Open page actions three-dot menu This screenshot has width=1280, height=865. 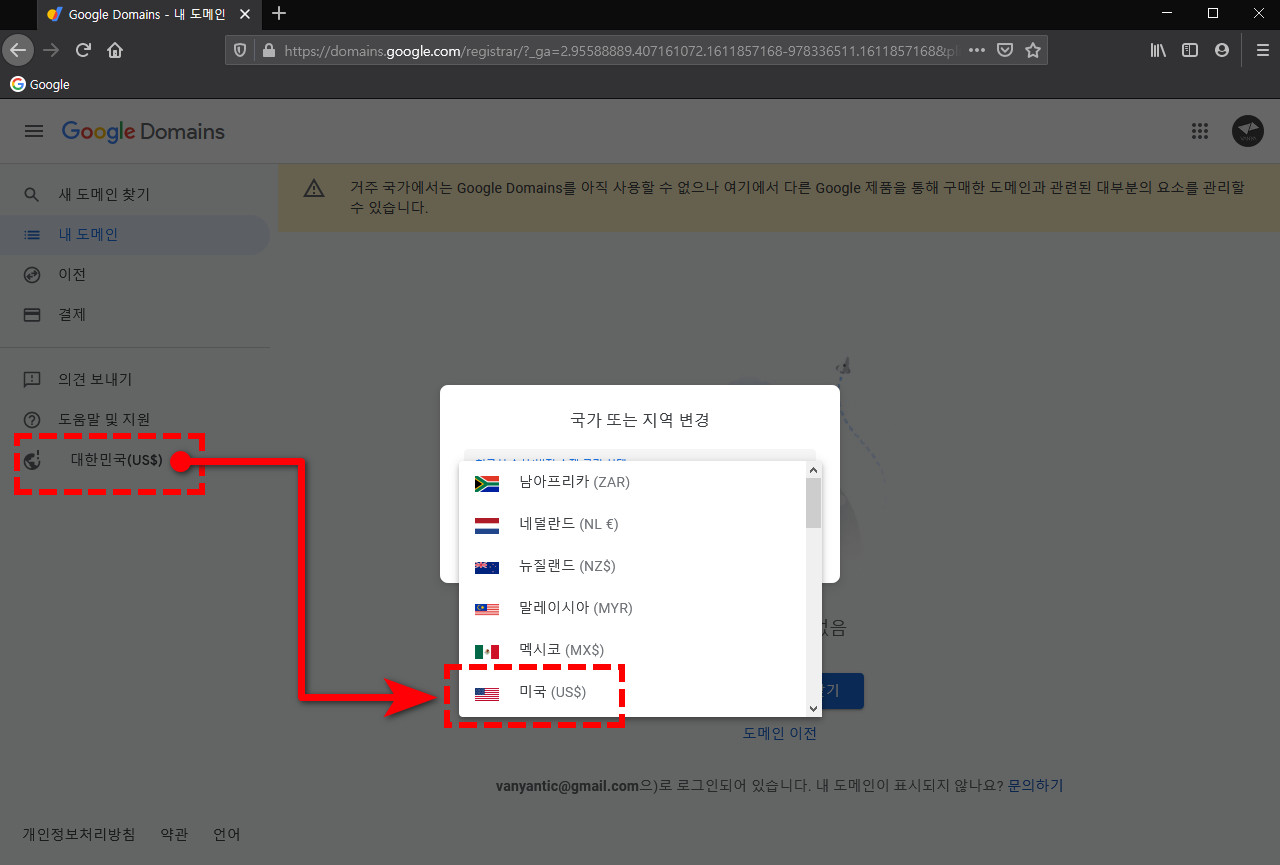977,50
